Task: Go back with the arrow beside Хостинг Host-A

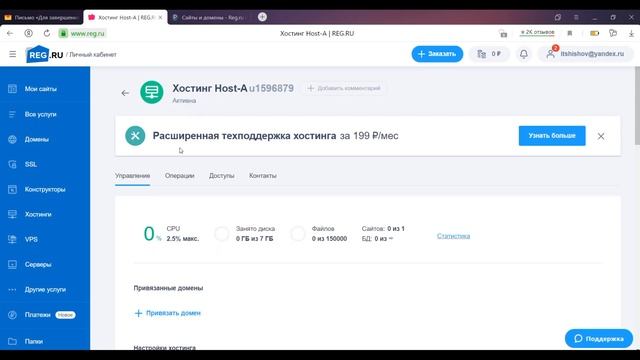Action: coord(125,93)
